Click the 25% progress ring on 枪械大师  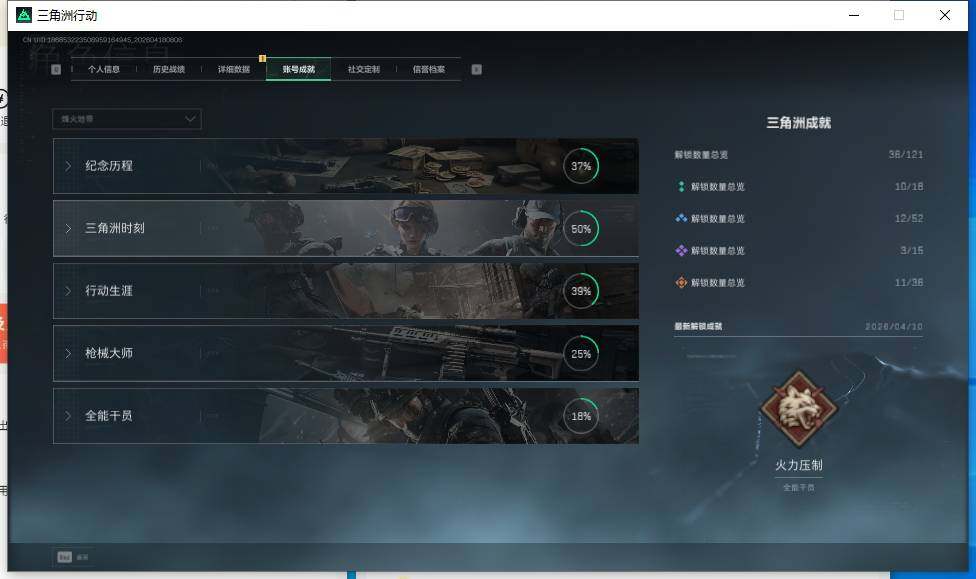(581, 354)
